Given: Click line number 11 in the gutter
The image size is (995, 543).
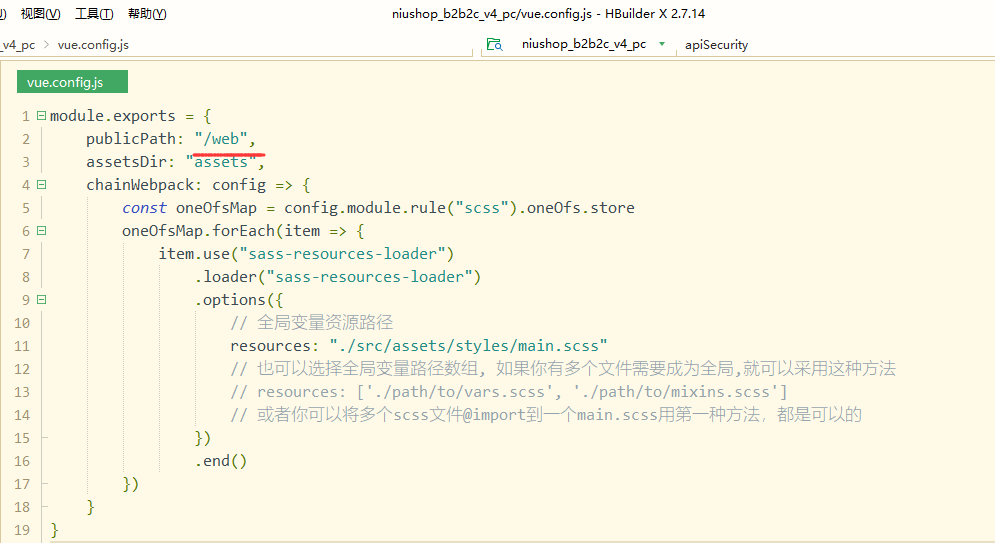Looking at the screenshot, I should (x=23, y=346).
